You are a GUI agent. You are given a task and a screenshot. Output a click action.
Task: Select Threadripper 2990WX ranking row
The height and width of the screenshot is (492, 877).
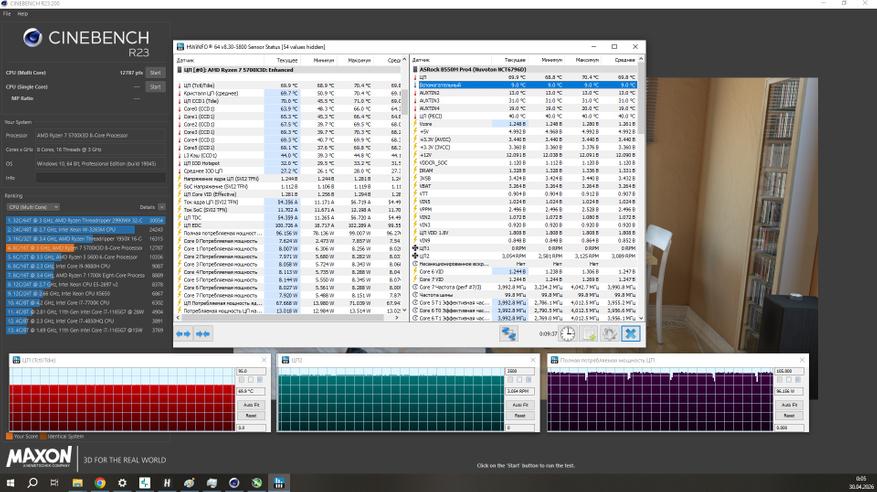[x=85, y=220]
